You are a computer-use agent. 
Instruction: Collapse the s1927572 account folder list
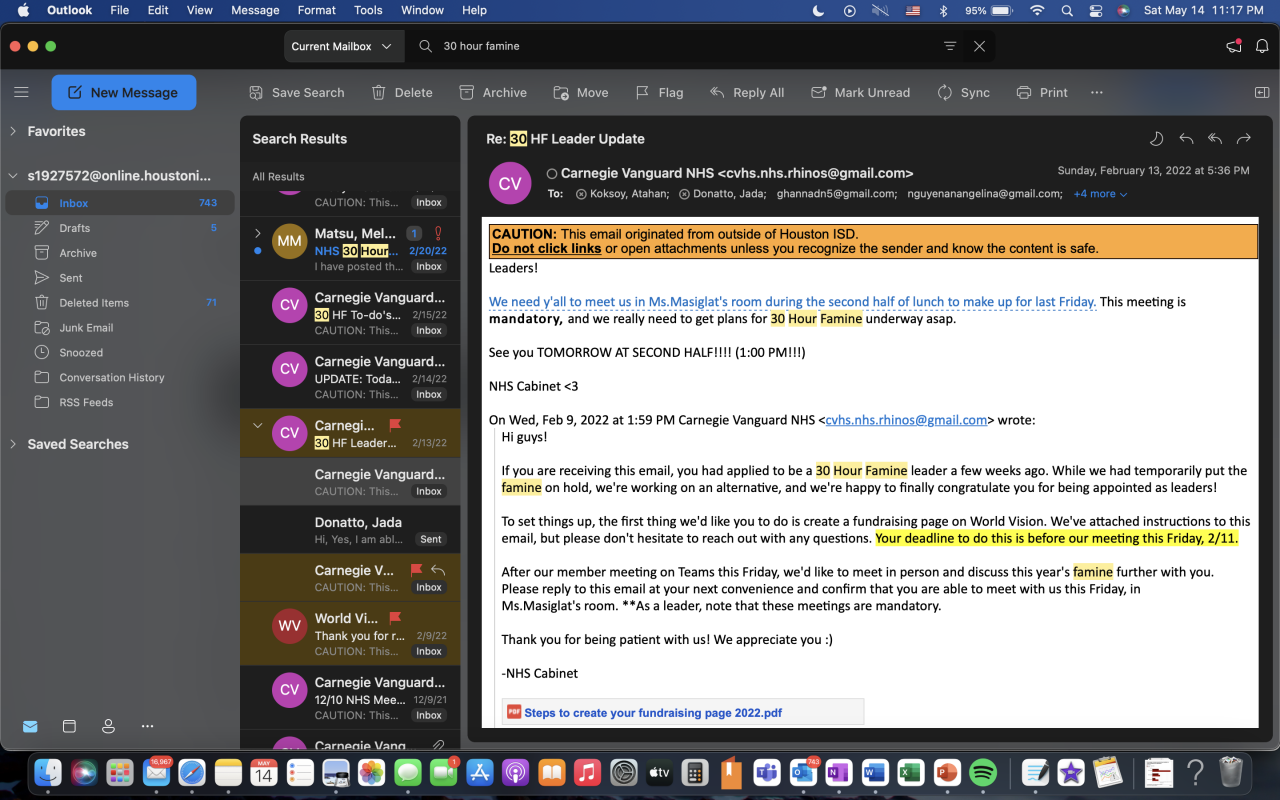(x=13, y=175)
